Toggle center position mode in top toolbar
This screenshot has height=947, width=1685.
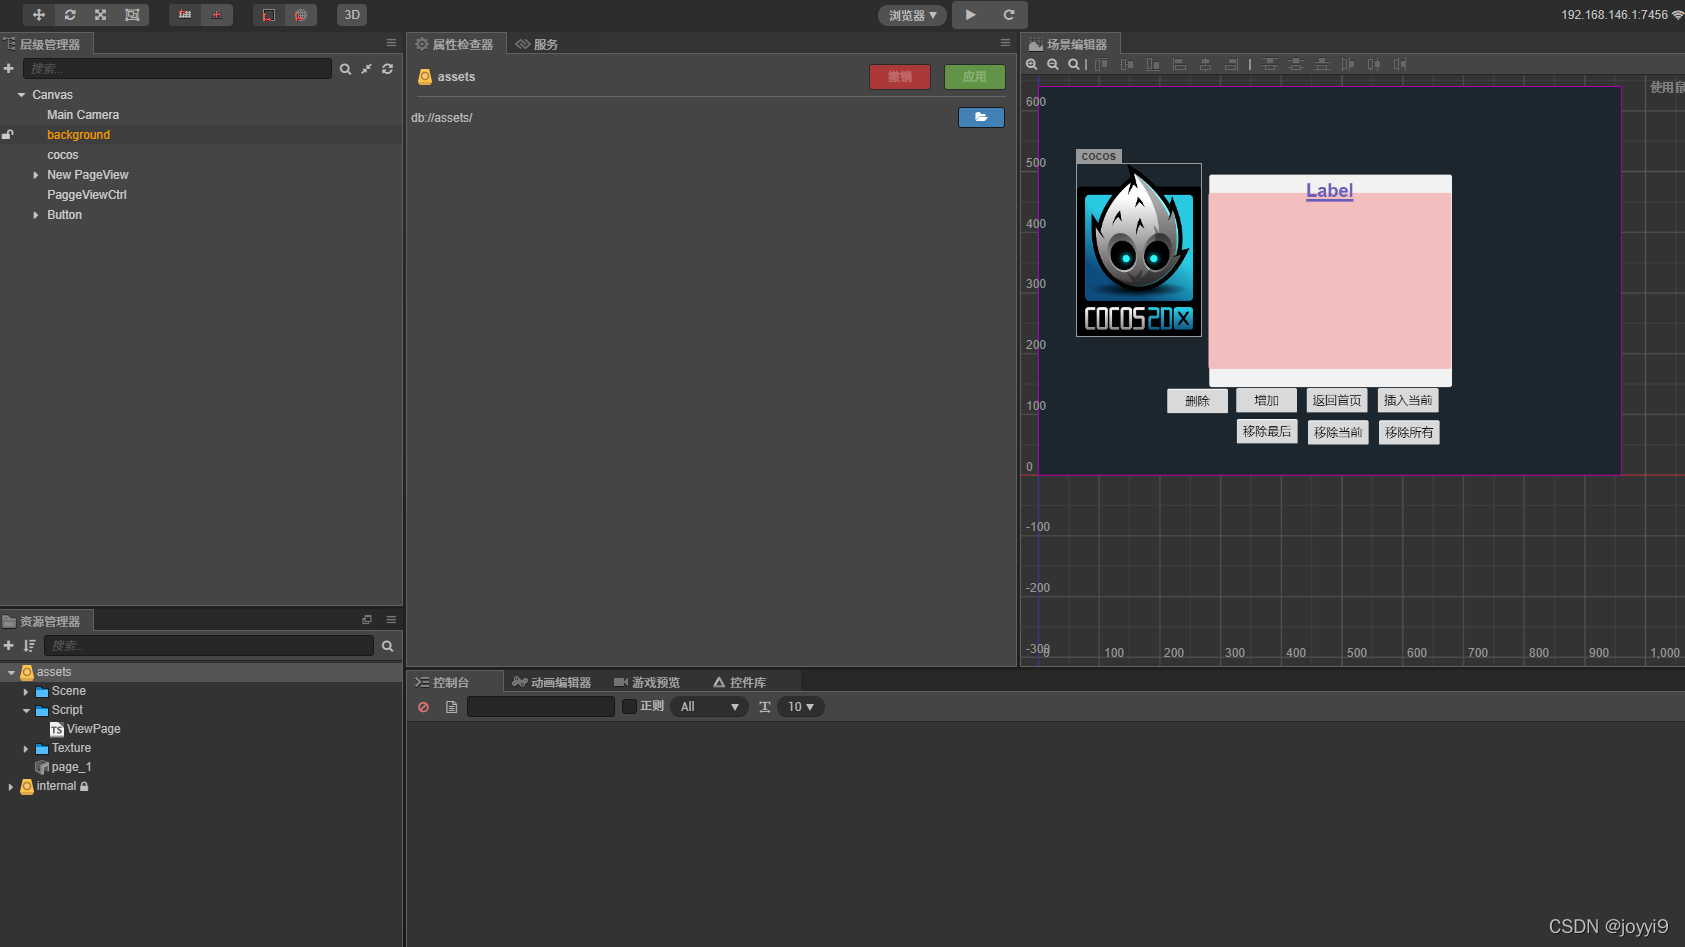point(216,15)
